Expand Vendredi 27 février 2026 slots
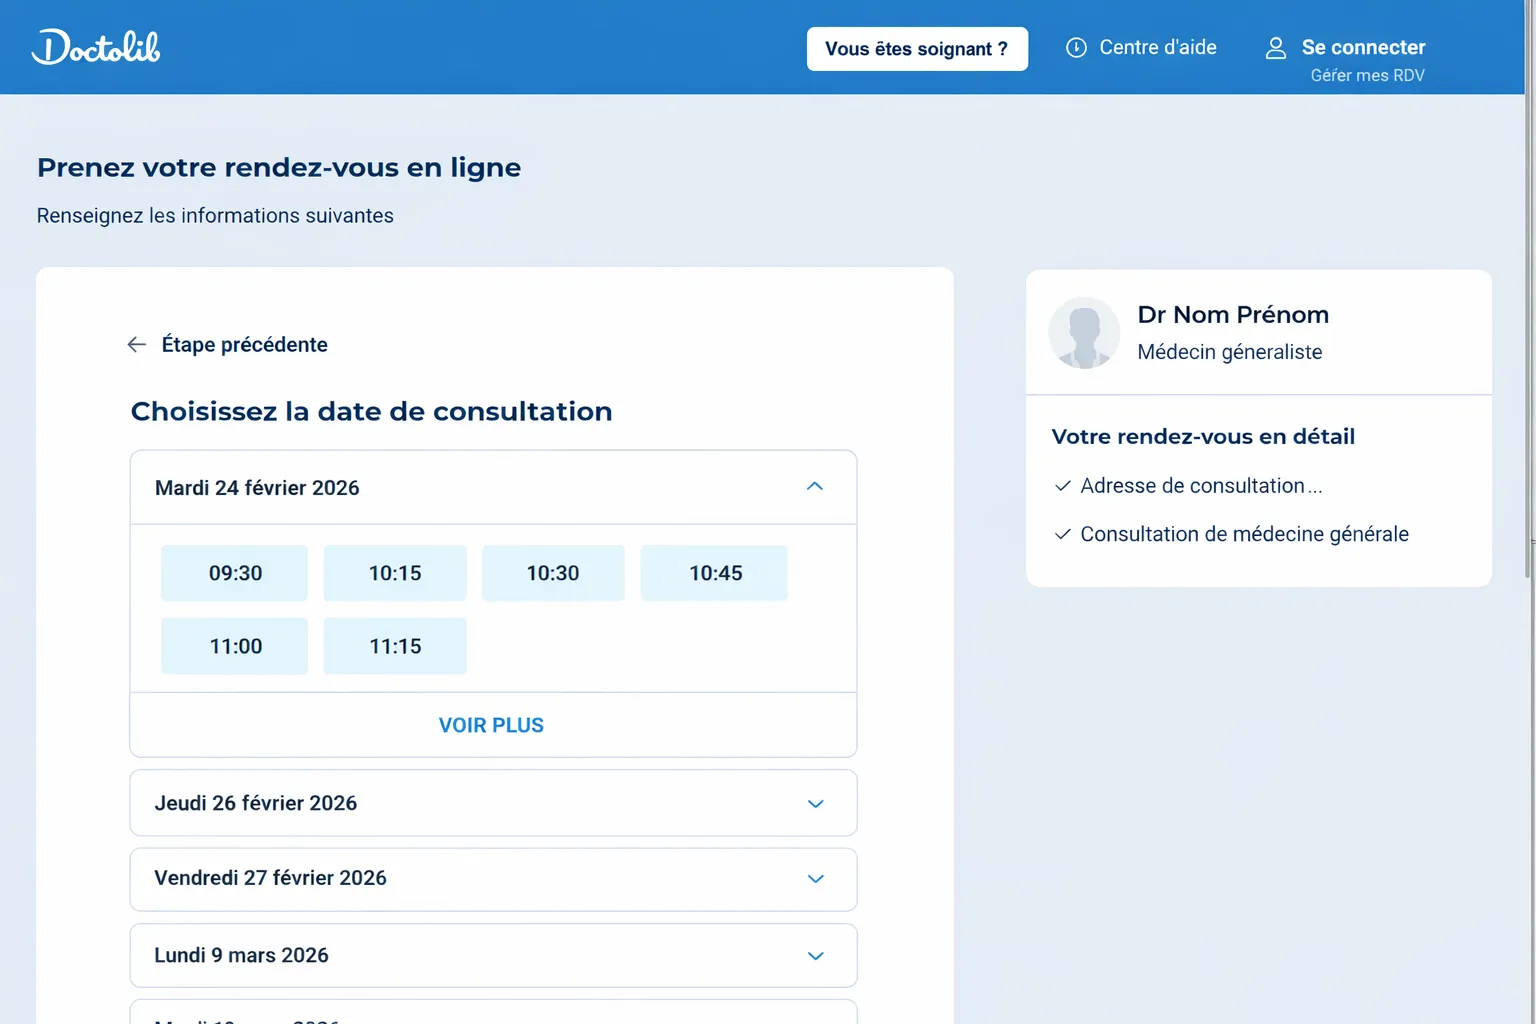Screen dimensions: 1536x1024 coord(815,879)
